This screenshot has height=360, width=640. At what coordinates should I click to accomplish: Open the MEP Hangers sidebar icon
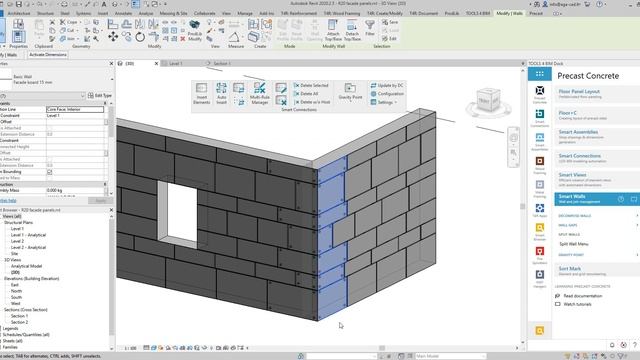click(x=540, y=278)
